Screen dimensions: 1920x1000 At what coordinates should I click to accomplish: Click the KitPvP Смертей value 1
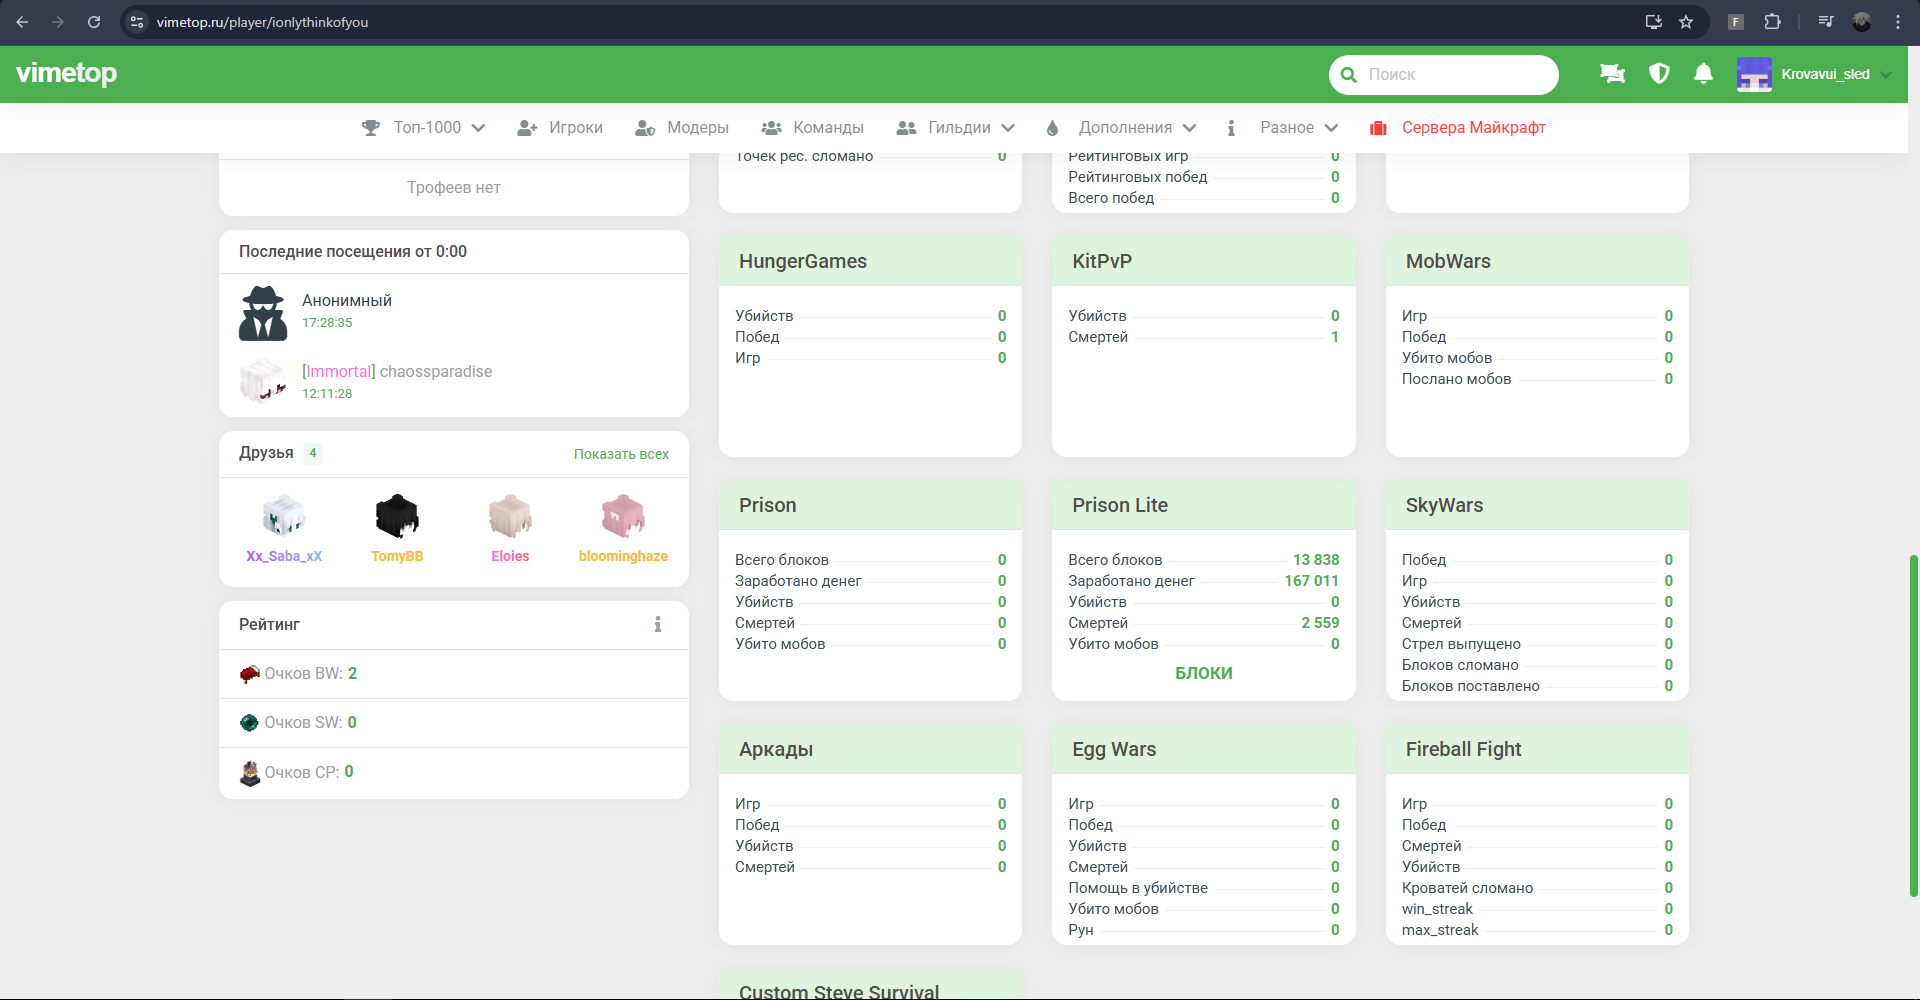[x=1335, y=337]
